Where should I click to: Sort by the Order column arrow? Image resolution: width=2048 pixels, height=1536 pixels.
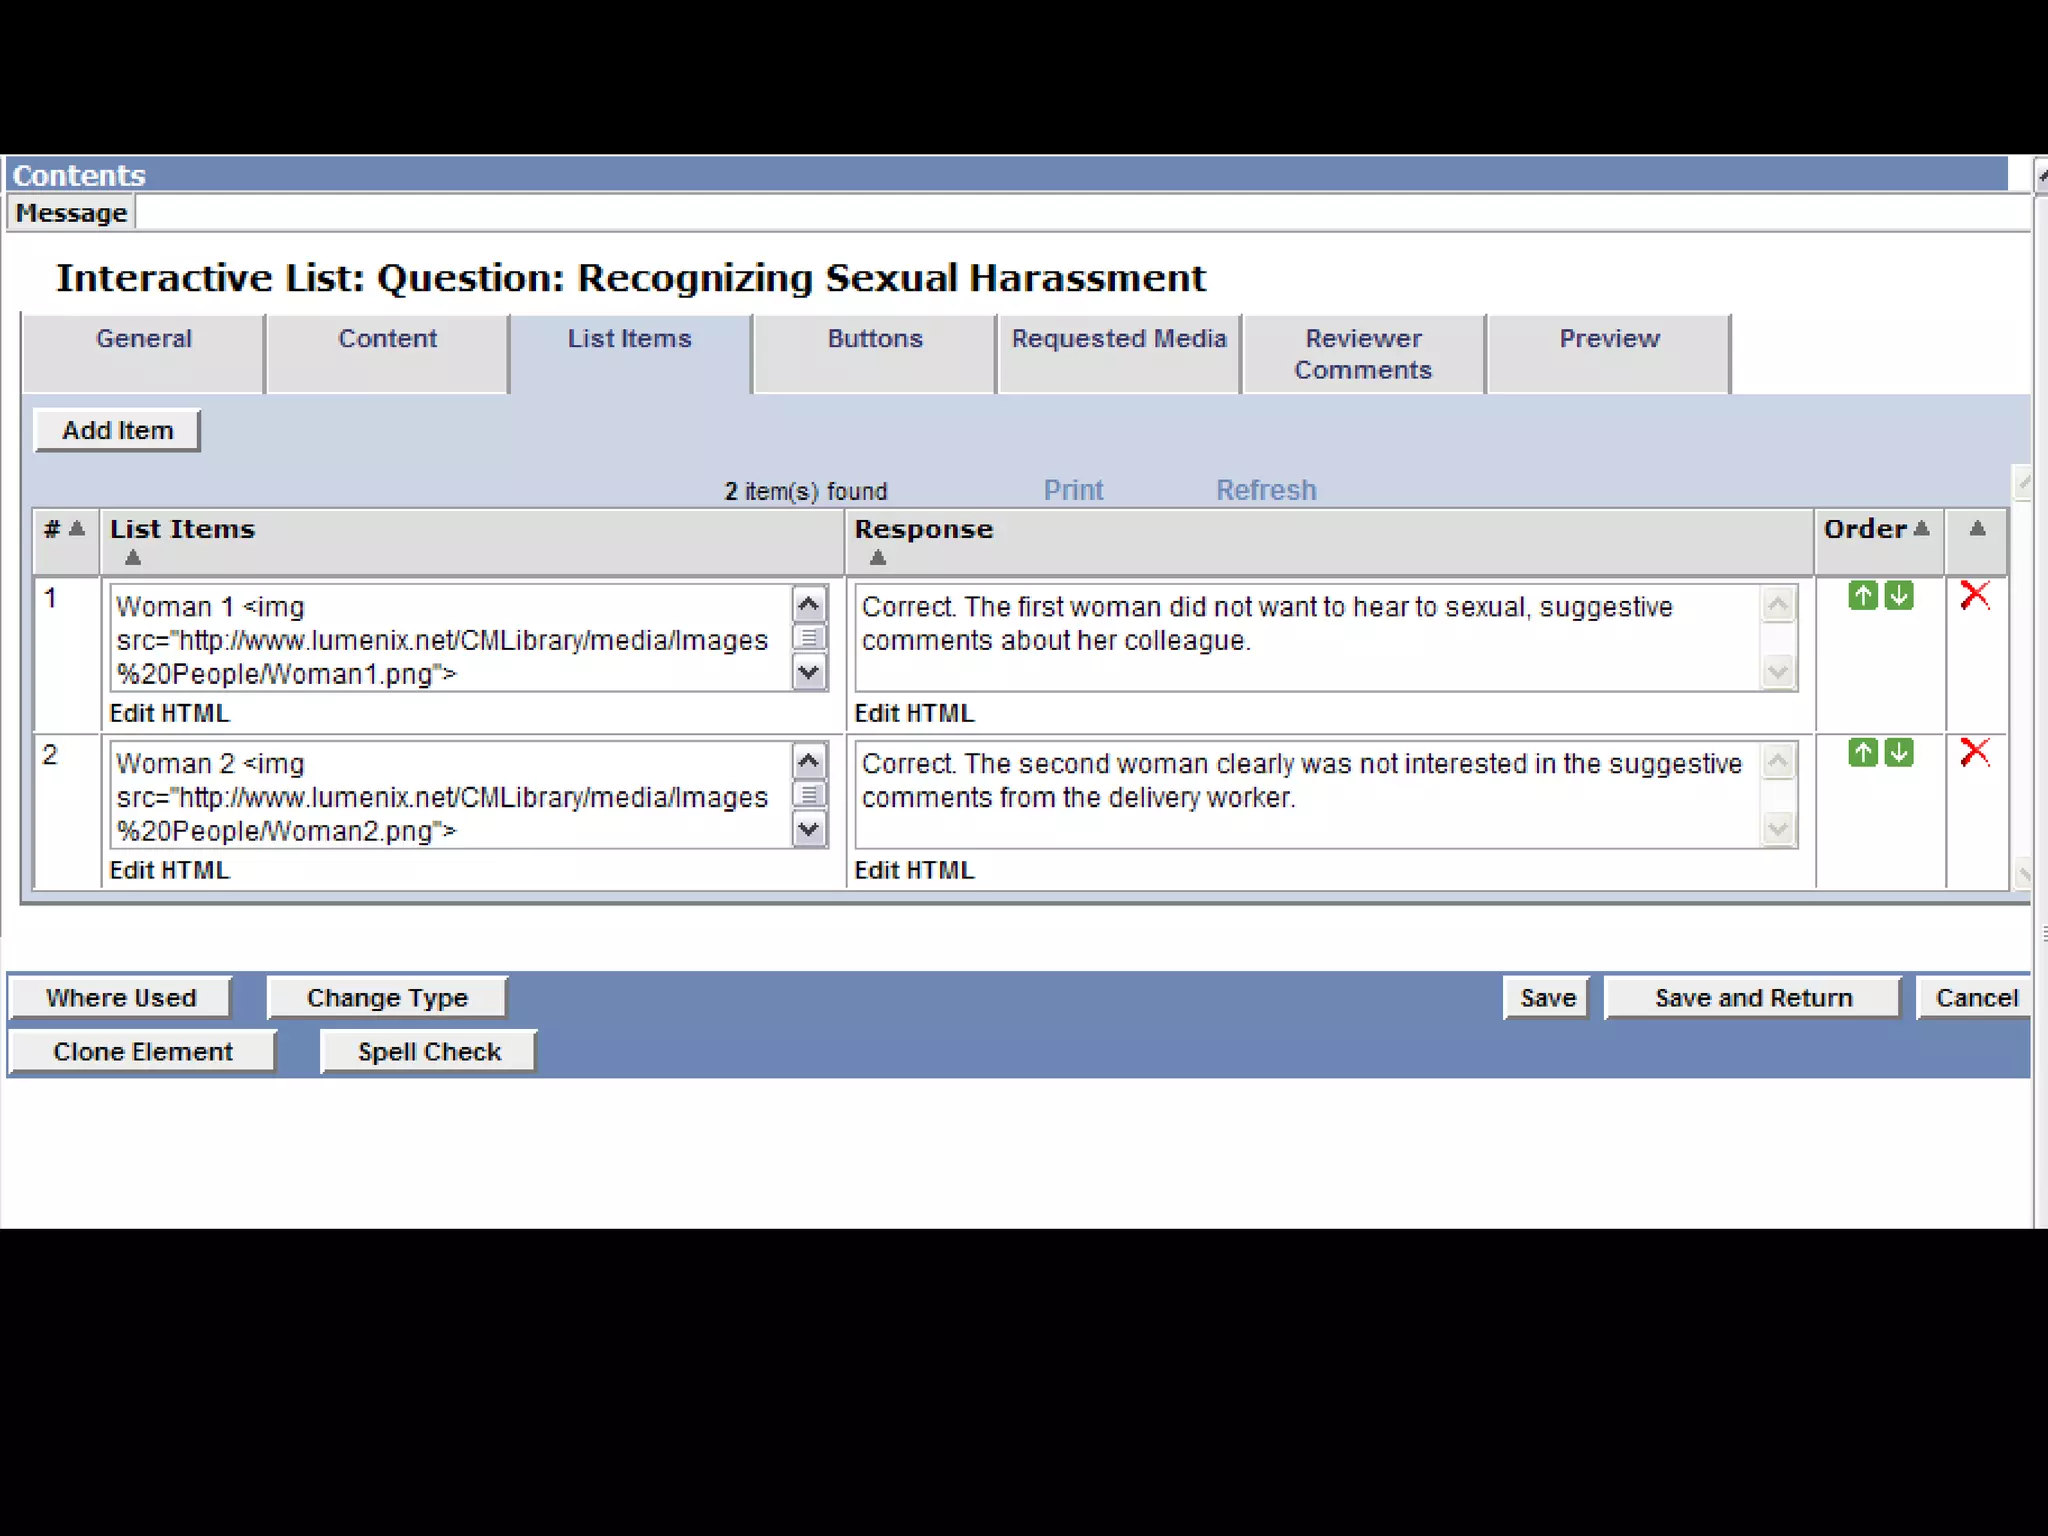click(x=1921, y=528)
